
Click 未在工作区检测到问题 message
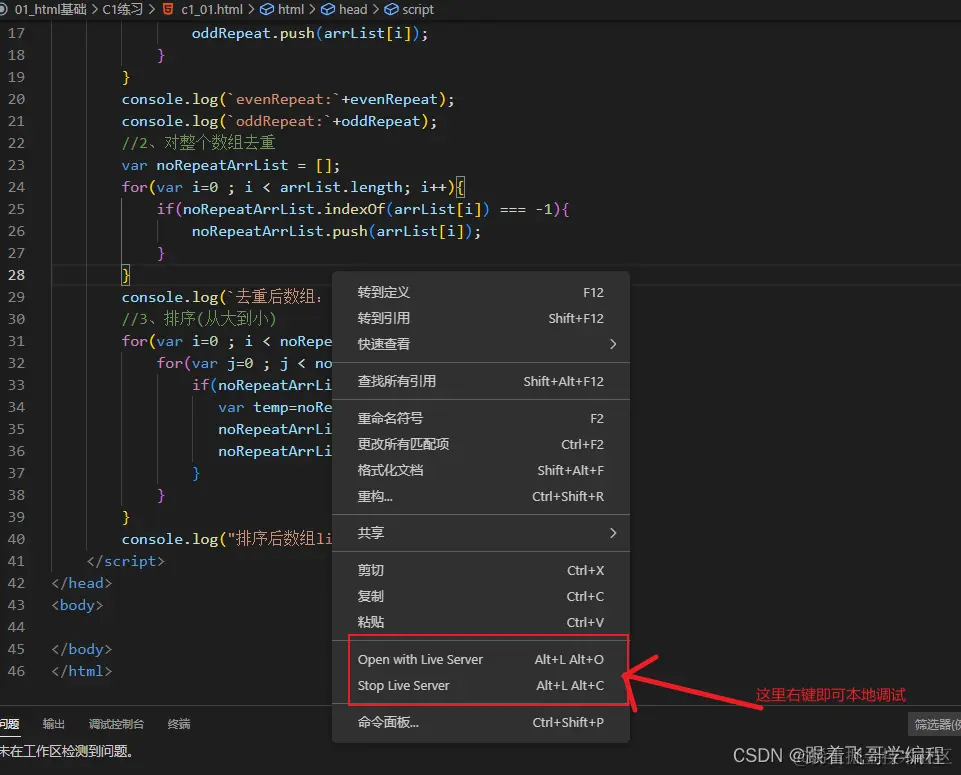click(x=66, y=750)
